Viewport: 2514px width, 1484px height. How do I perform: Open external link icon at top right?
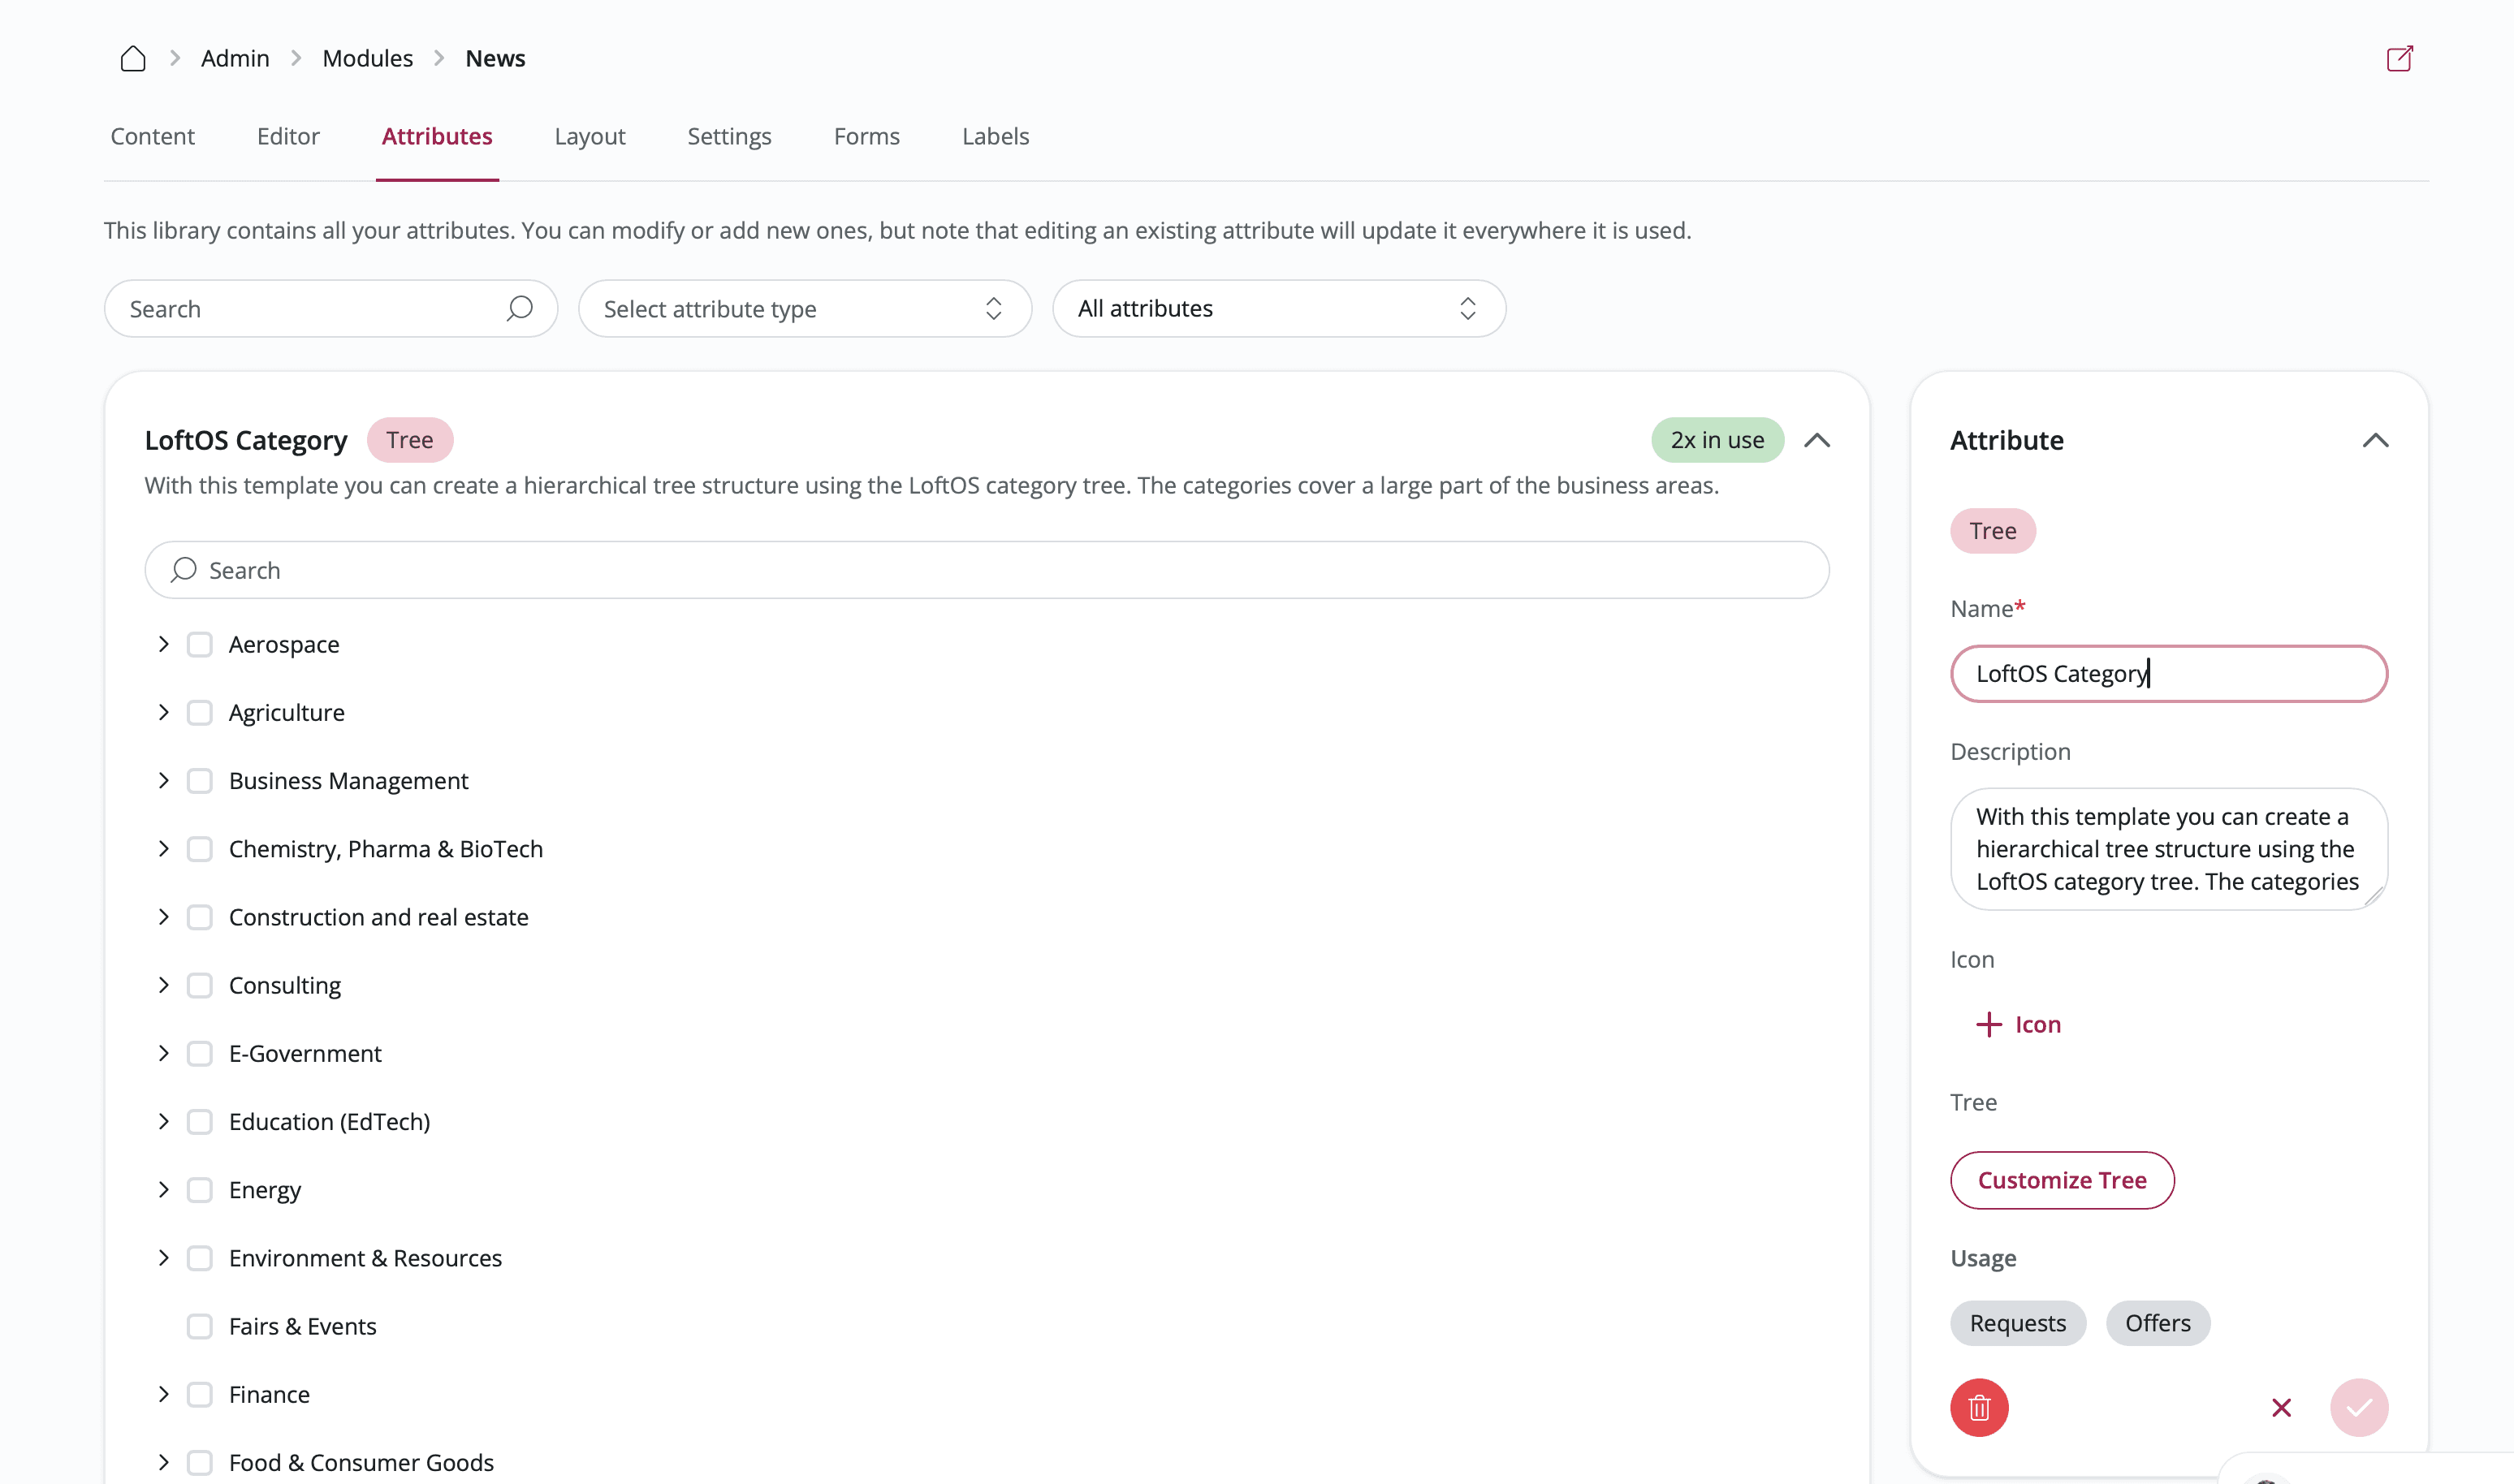(2399, 59)
